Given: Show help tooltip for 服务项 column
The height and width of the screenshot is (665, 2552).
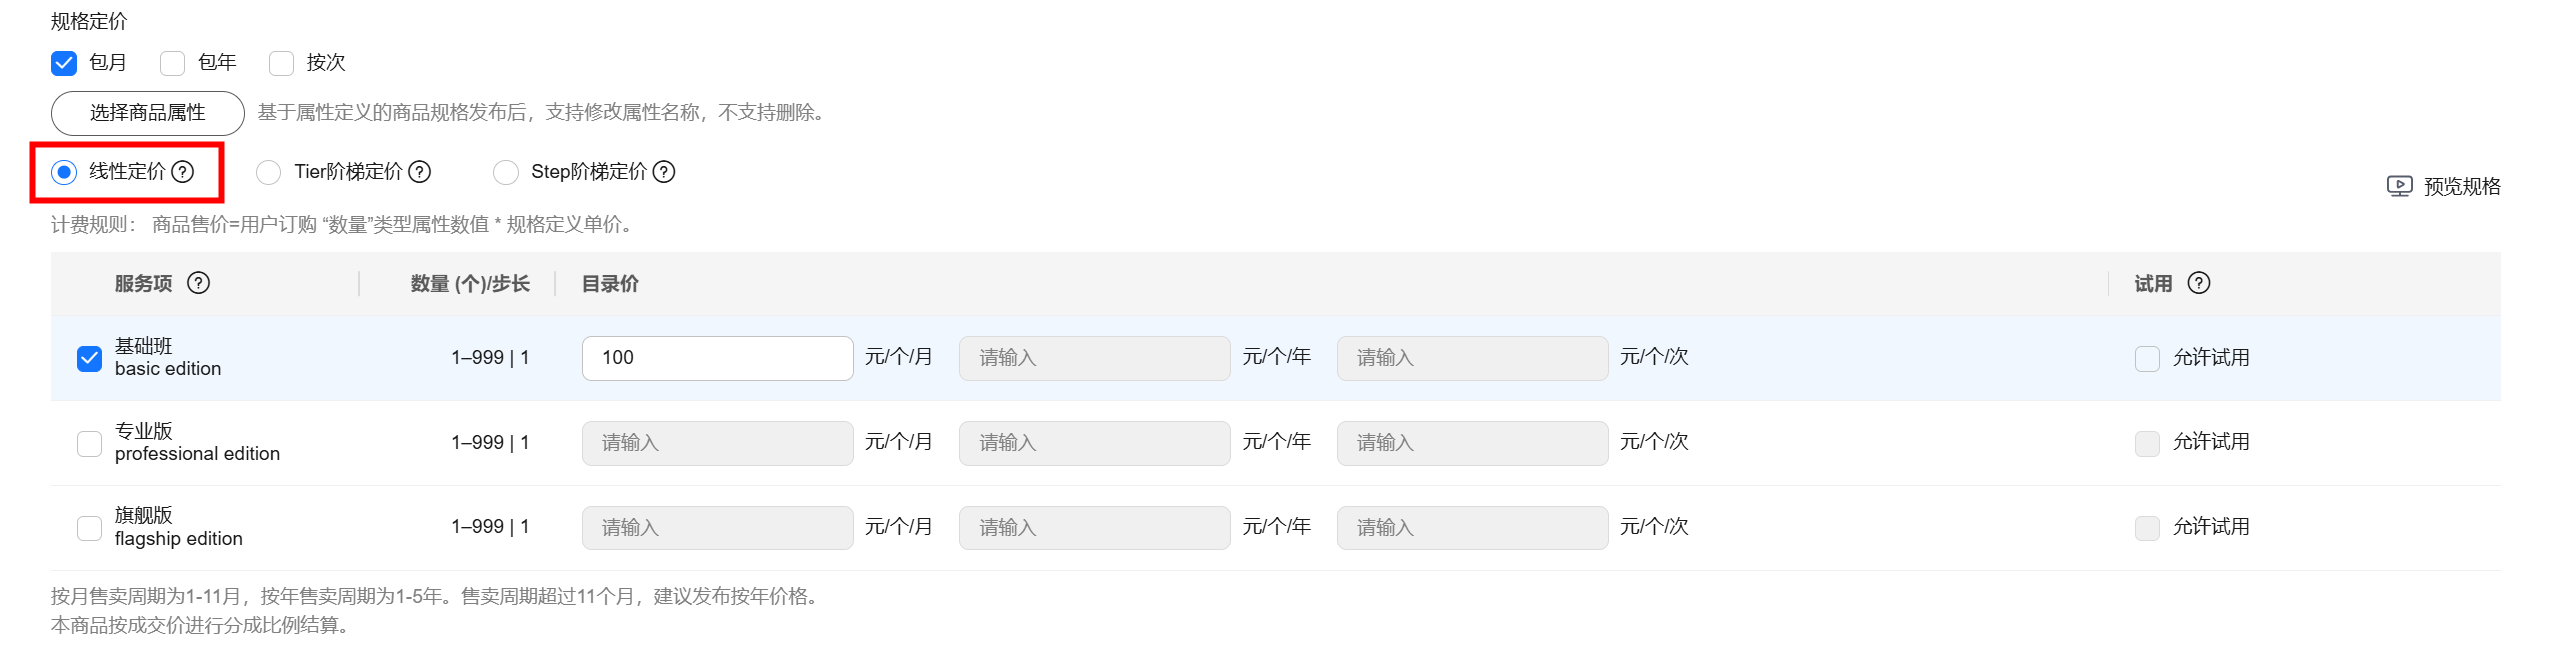Looking at the screenshot, I should [199, 283].
